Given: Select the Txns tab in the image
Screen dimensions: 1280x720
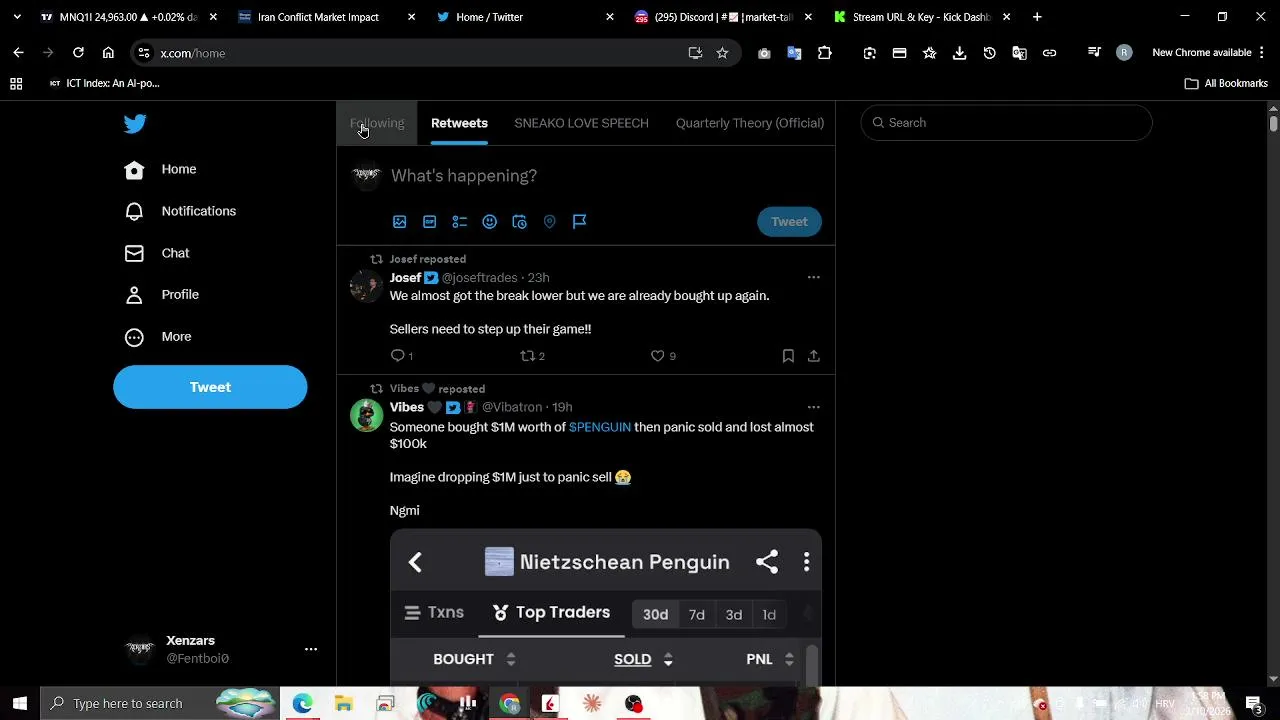Looking at the screenshot, I should pos(434,613).
